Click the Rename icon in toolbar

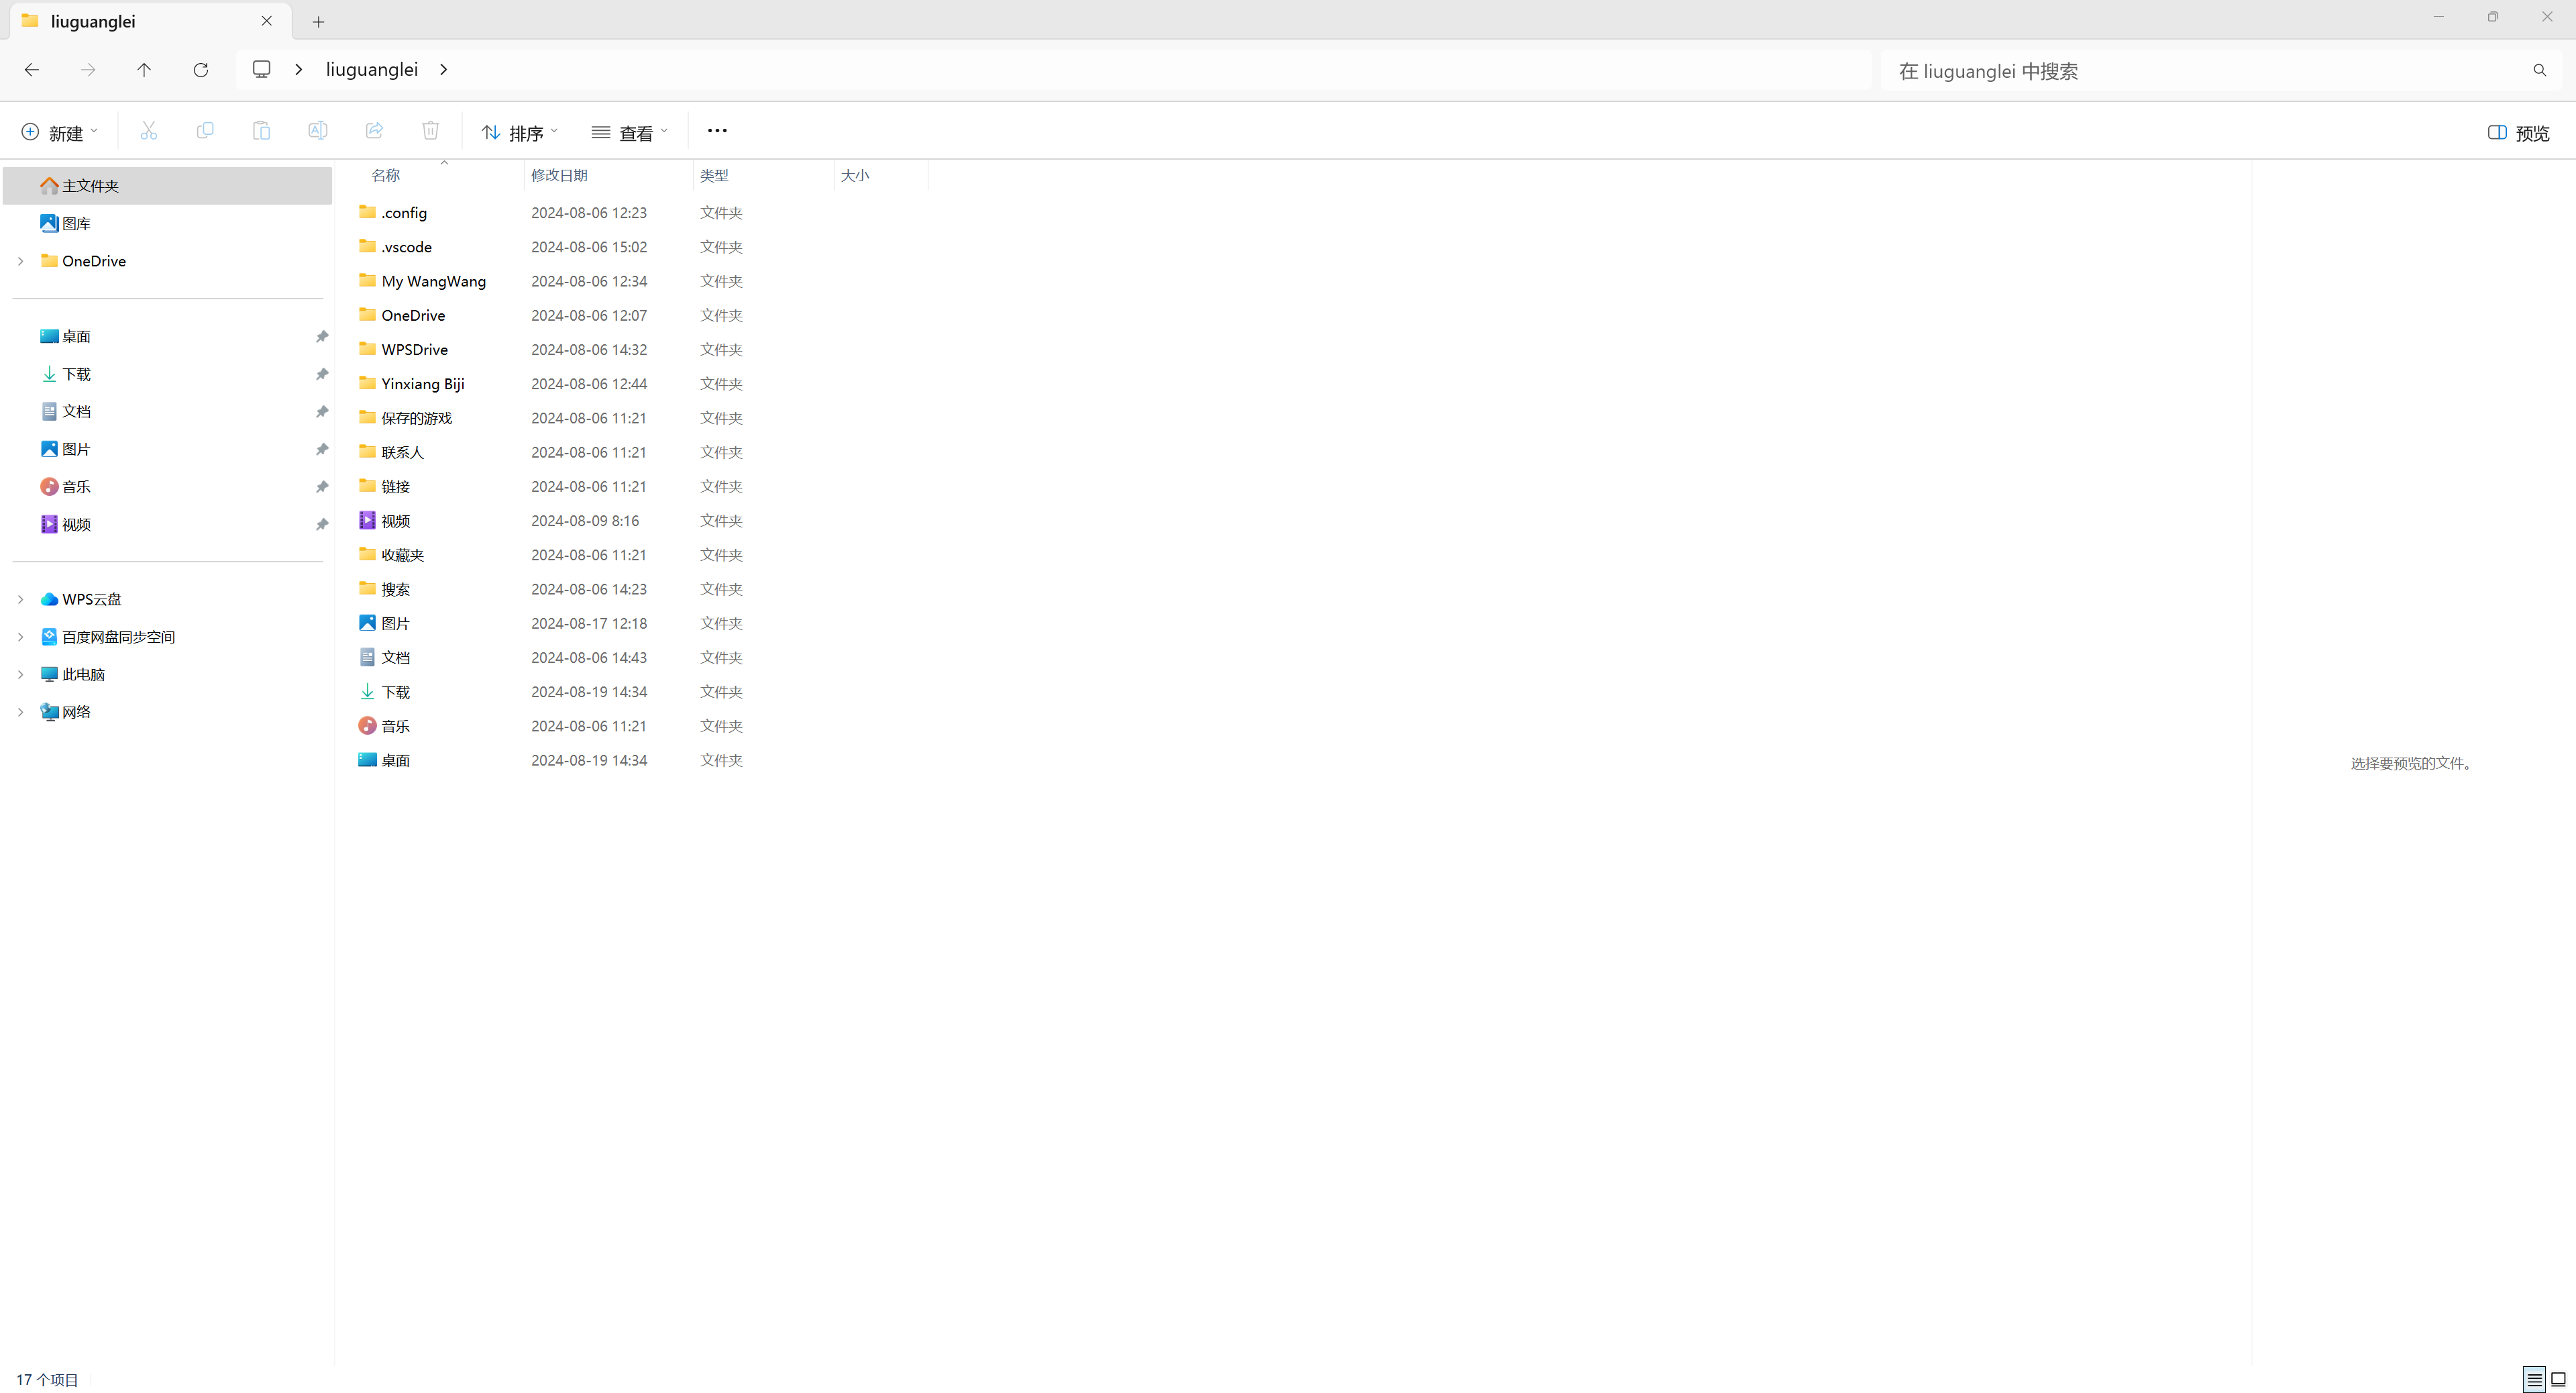click(x=317, y=131)
